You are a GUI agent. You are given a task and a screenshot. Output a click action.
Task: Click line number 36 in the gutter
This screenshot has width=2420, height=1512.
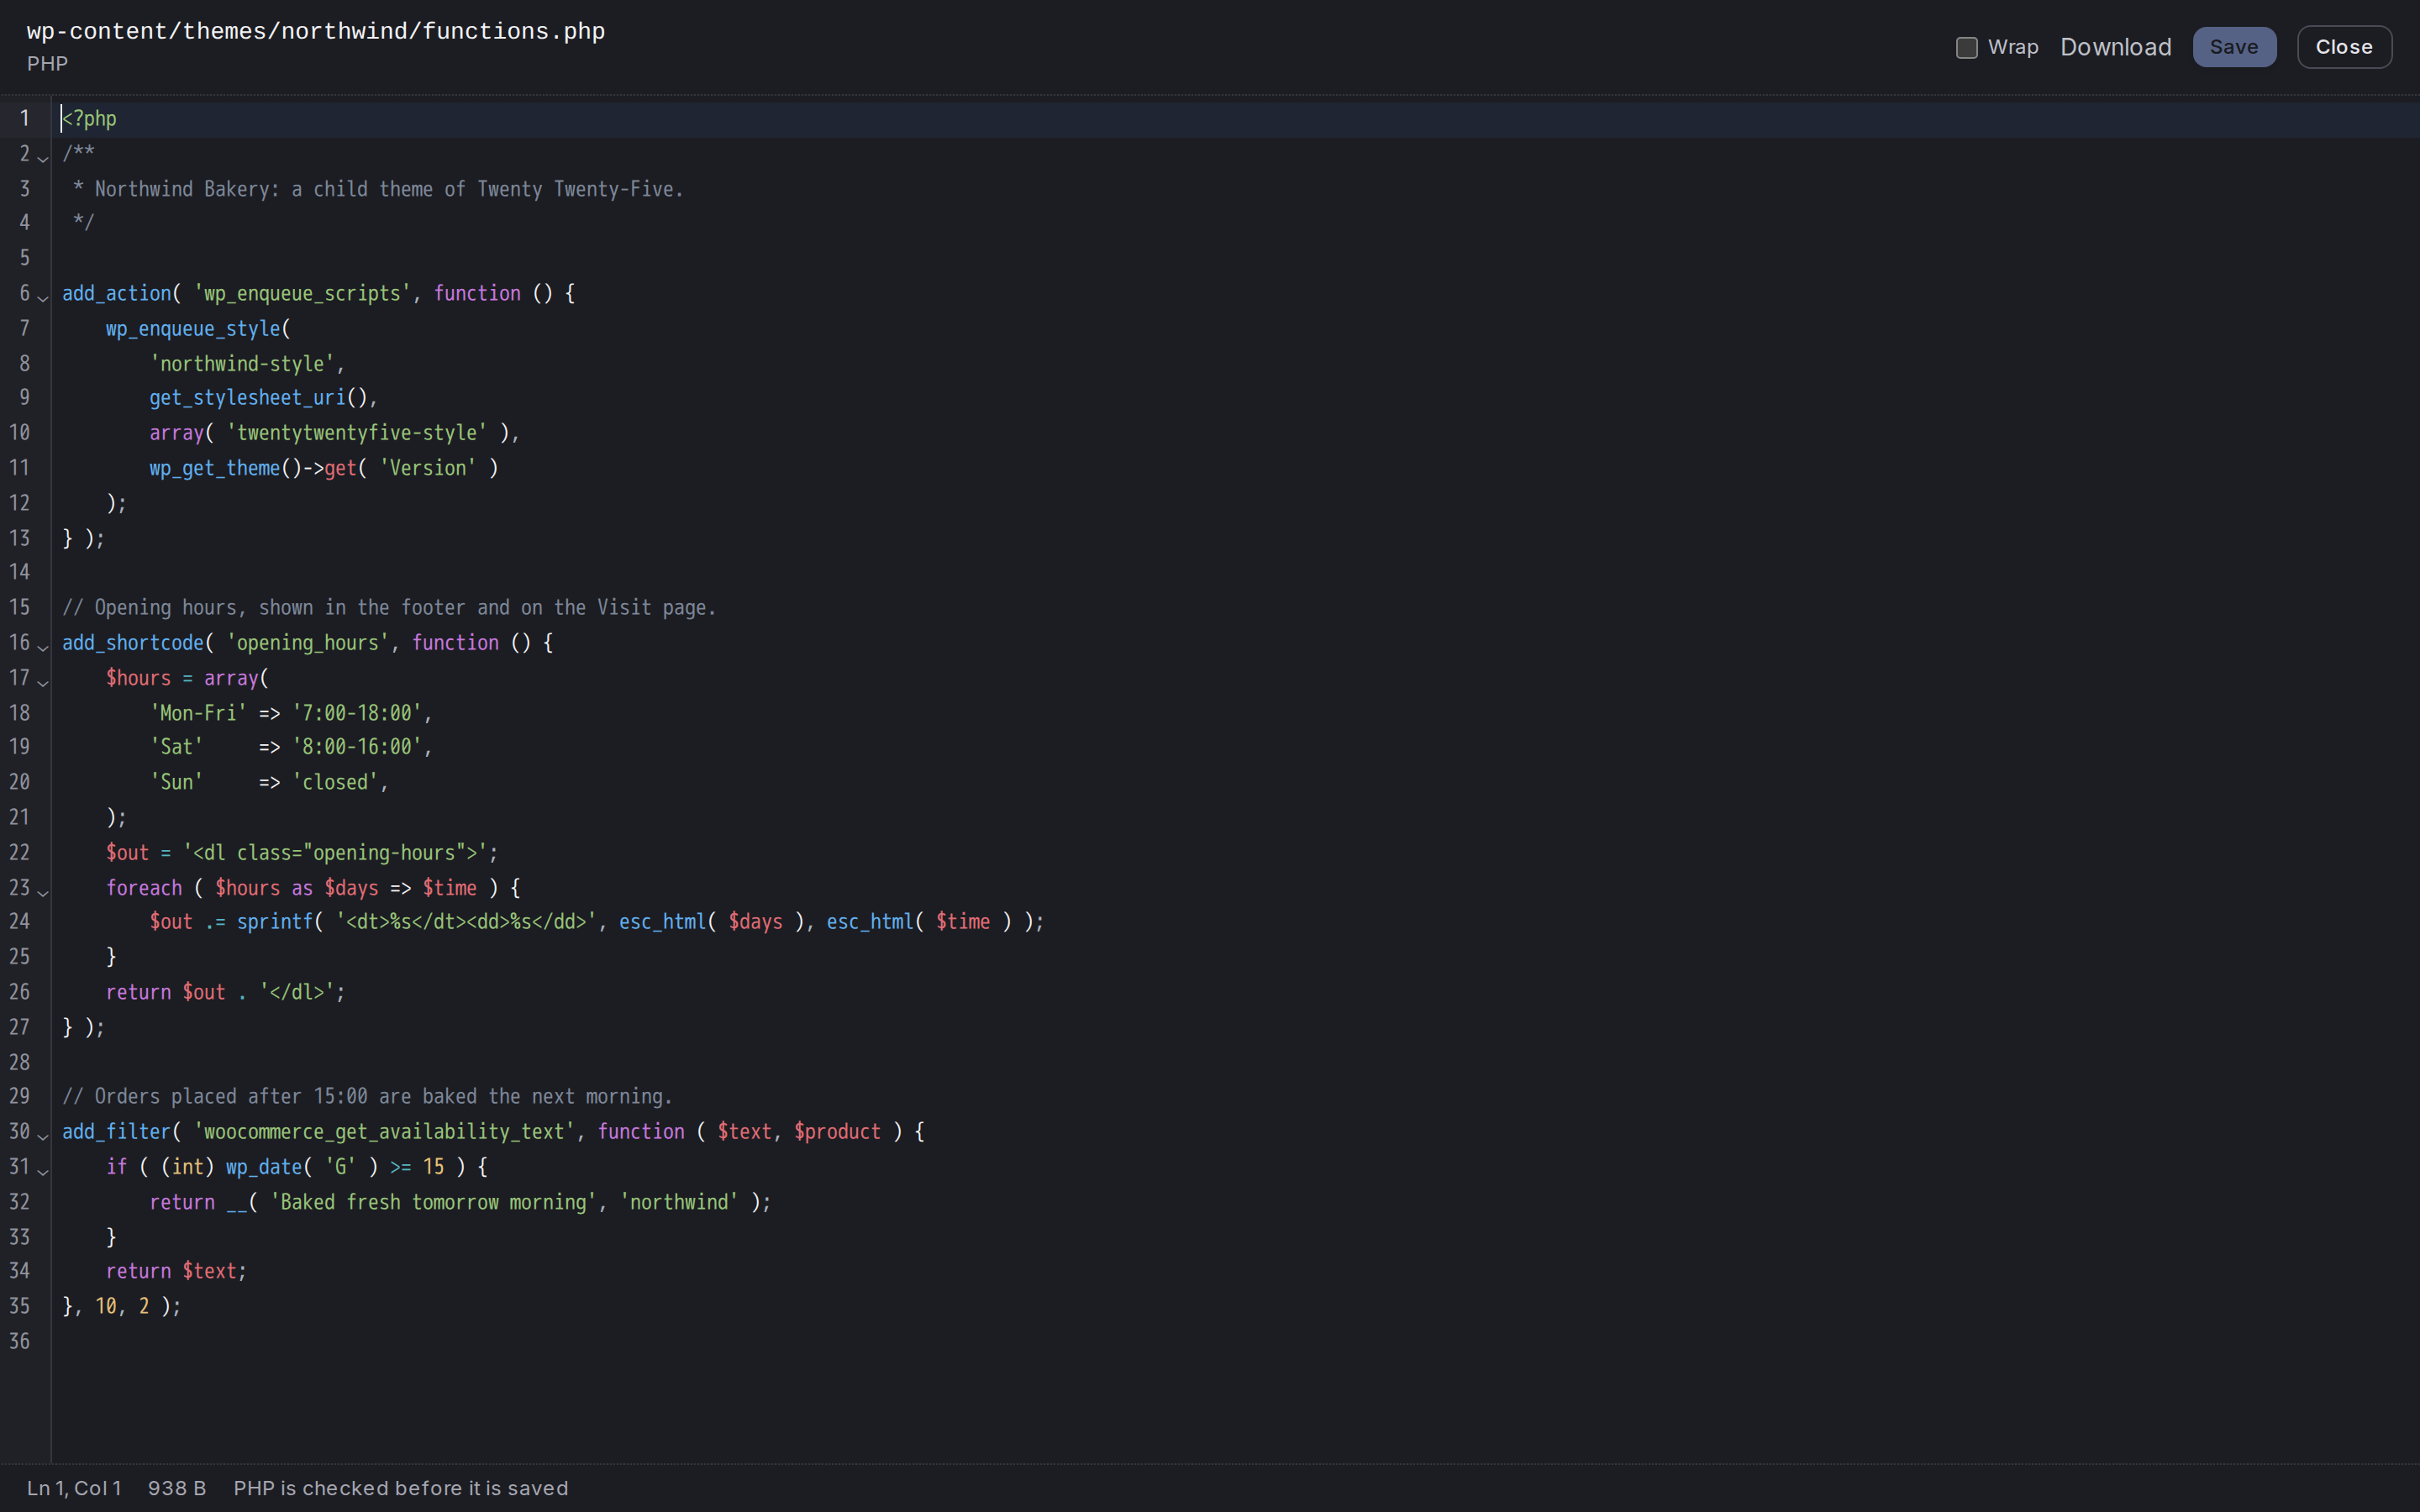(20, 1341)
